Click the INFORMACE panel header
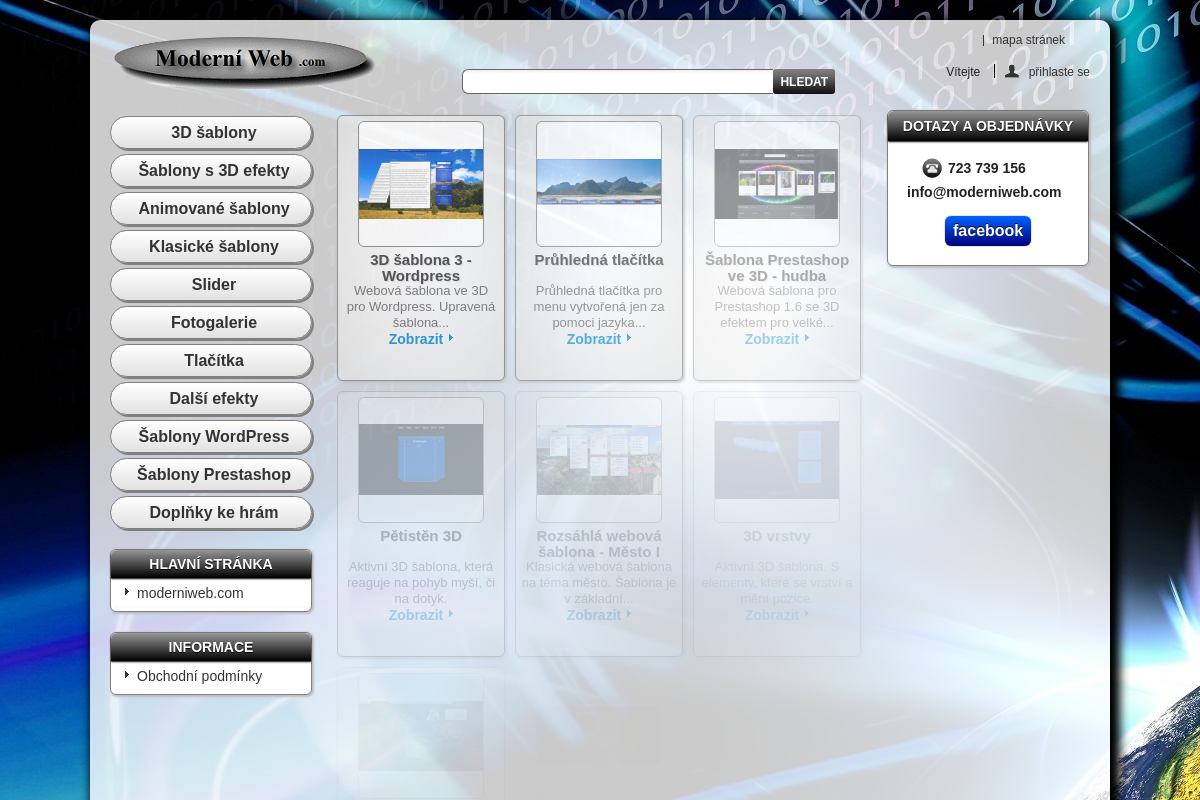 [211, 647]
